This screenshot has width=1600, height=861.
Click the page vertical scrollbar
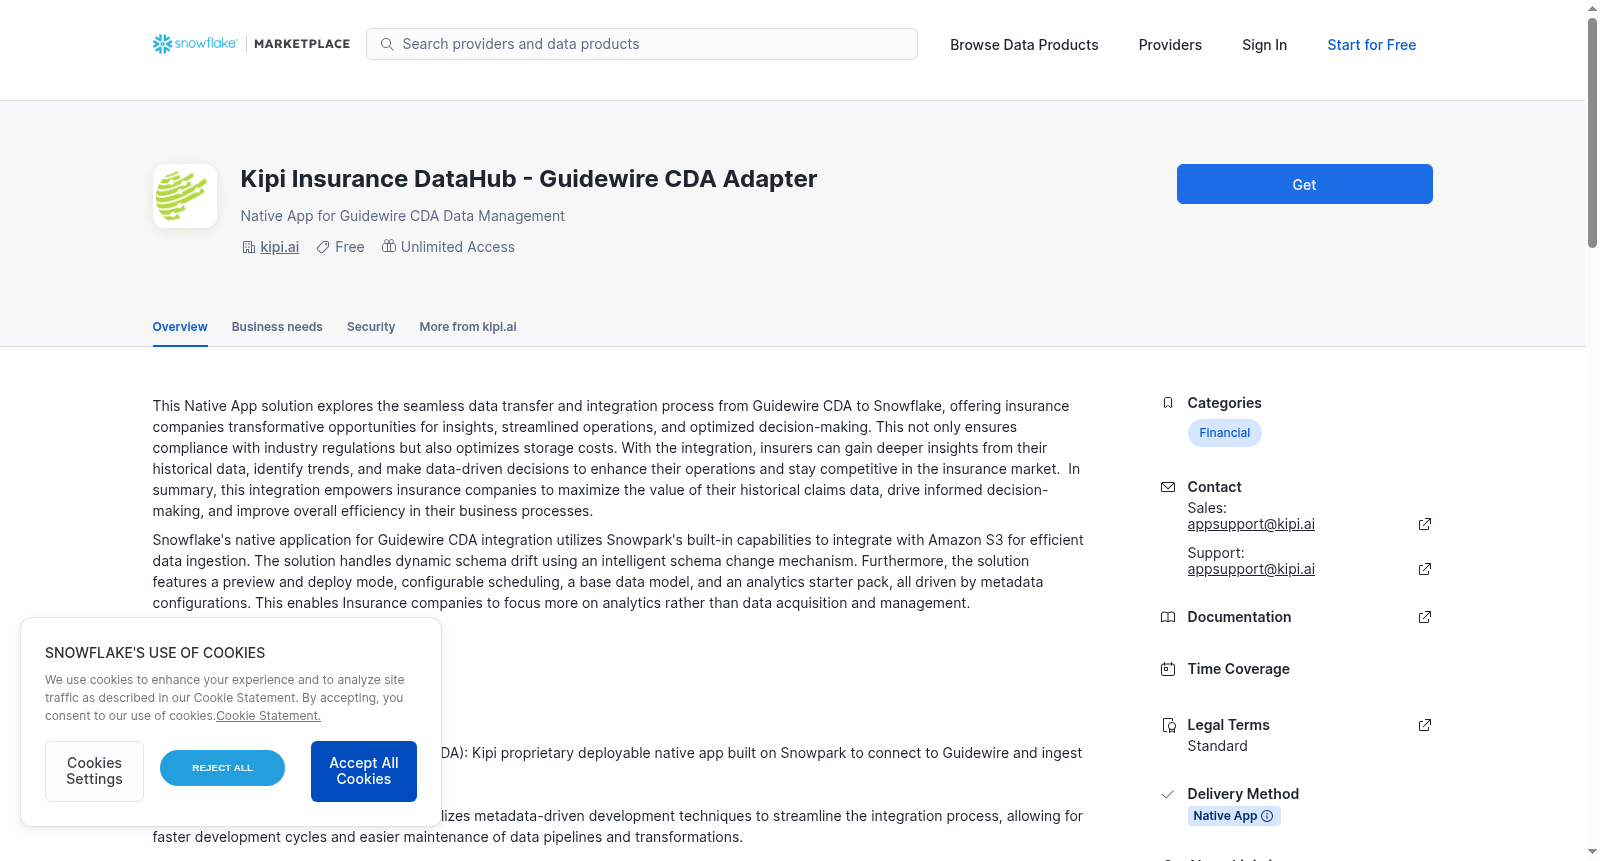coord(1592,132)
